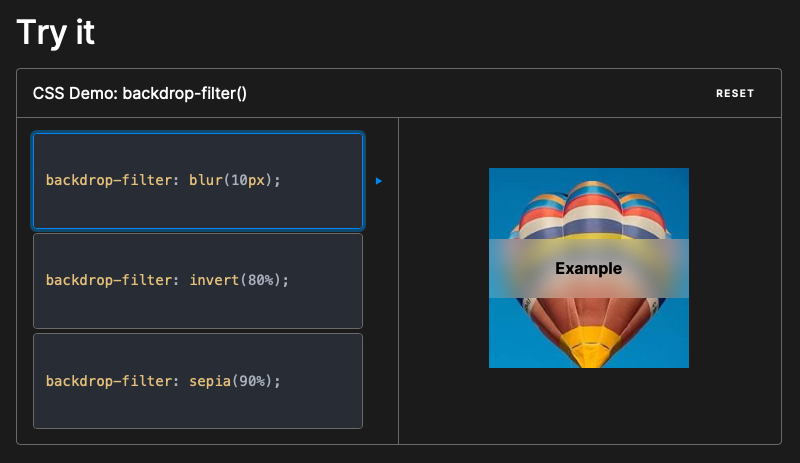Image resolution: width=800 pixels, height=463 pixels.
Task: Click the blue arrow next to blur example
Action: [x=379, y=181]
